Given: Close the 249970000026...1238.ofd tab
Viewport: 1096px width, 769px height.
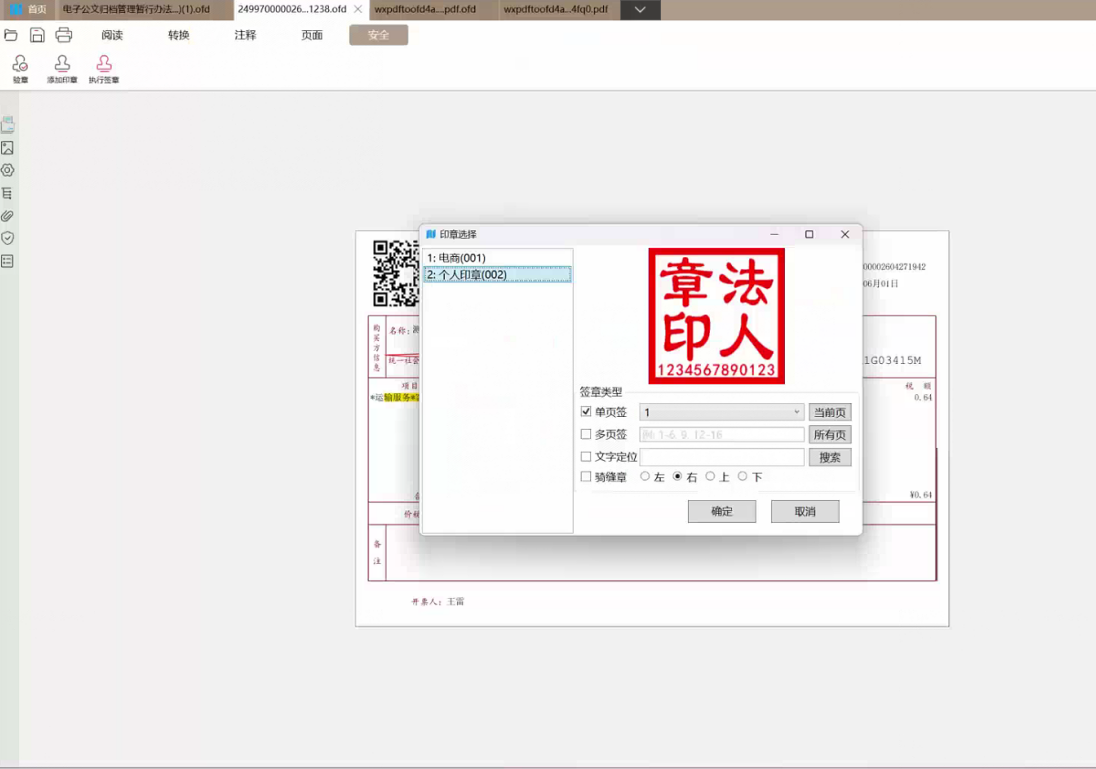Looking at the screenshot, I should tap(358, 9).
